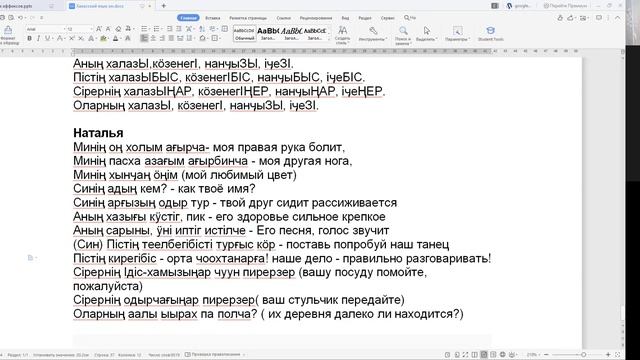The image size is (640, 360).
Task: Zoom out with the minus button
Action: (x=546, y=355)
